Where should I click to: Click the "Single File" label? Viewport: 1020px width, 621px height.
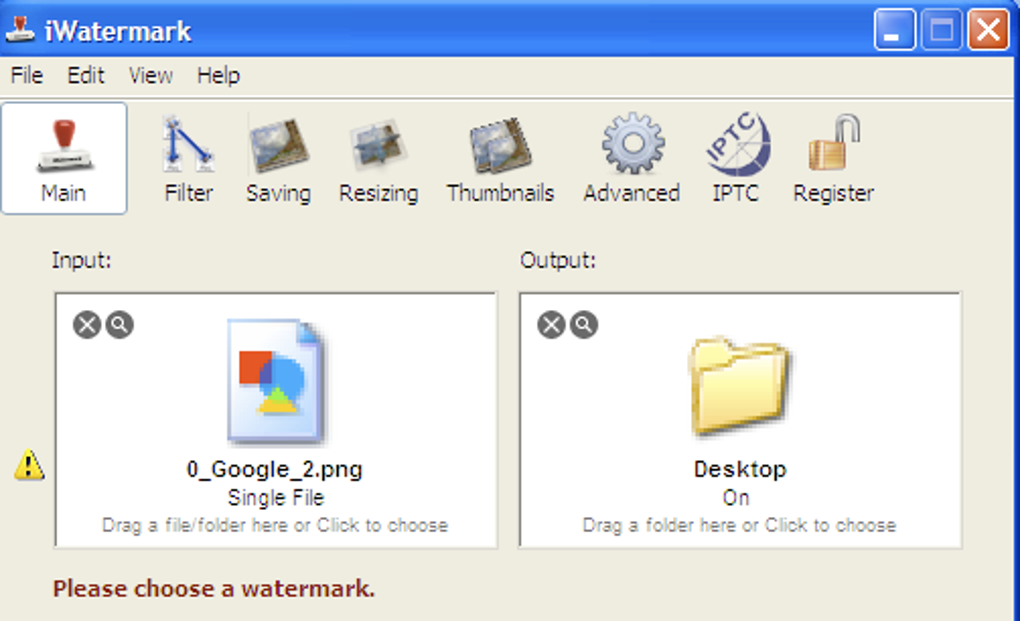276,498
